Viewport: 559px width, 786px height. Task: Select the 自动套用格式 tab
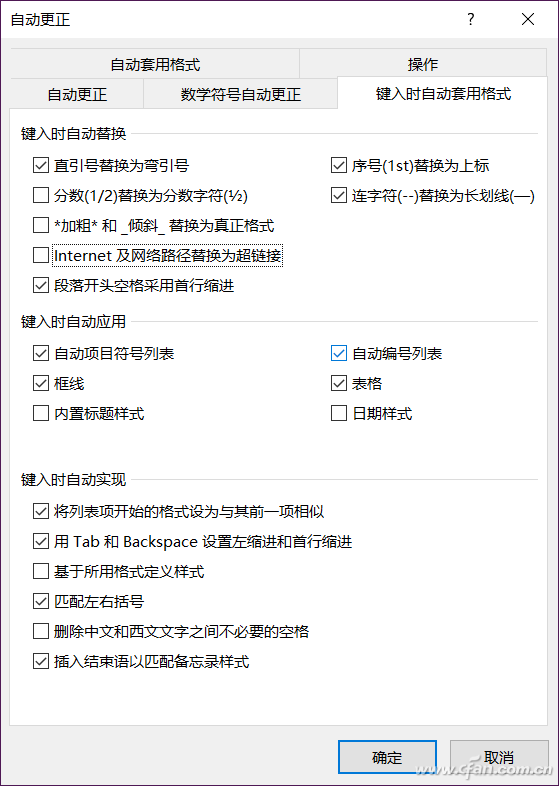coord(155,64)
